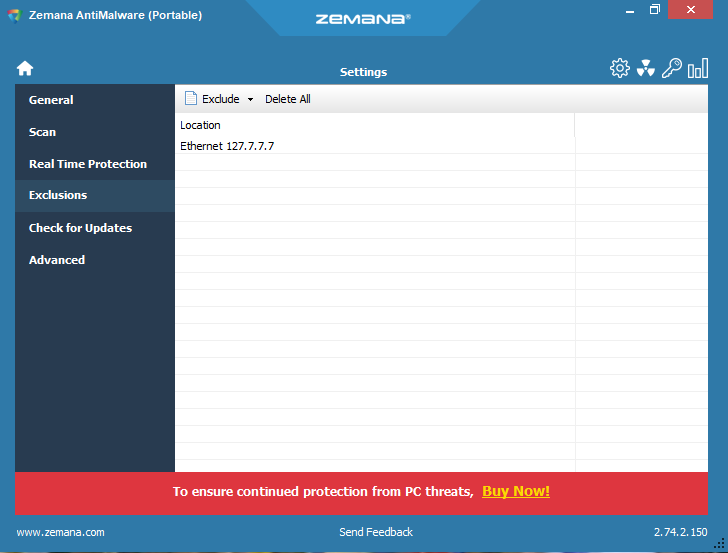Open the Quarantine radiation icon

click(646, 68)
